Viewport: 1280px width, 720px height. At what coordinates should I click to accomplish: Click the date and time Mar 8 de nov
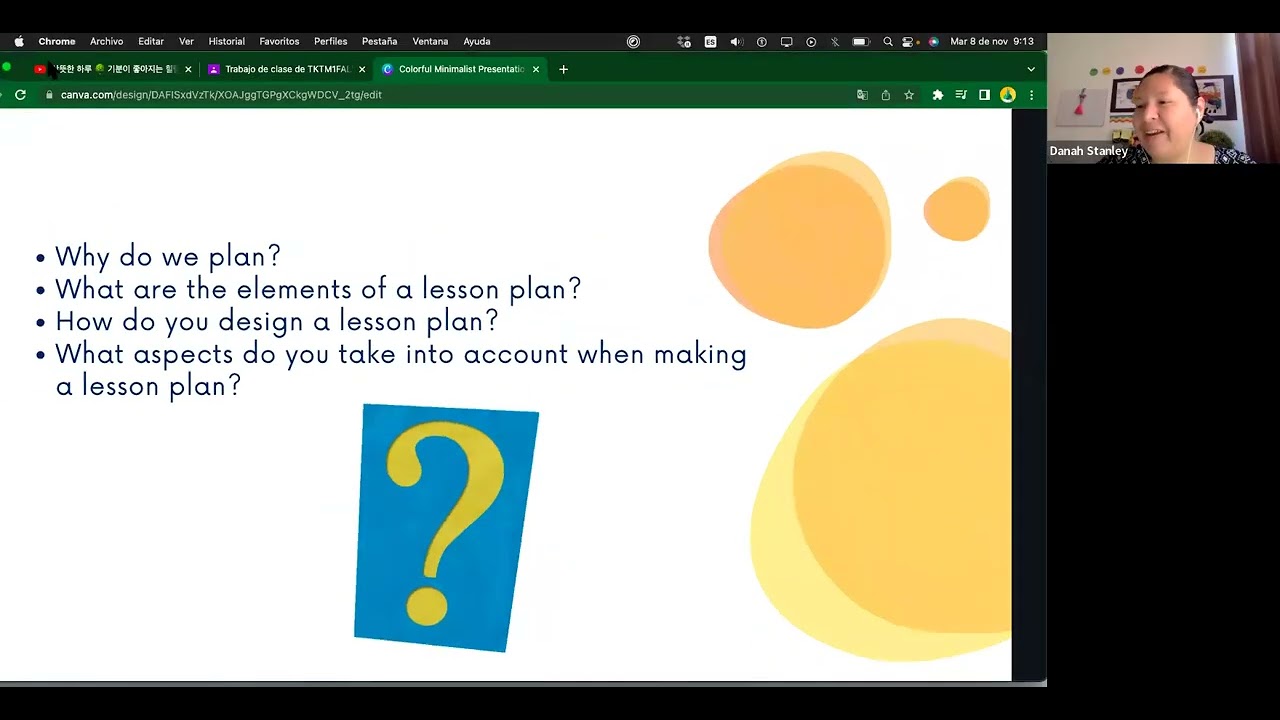pyautogui.click(x=992, y=41)
